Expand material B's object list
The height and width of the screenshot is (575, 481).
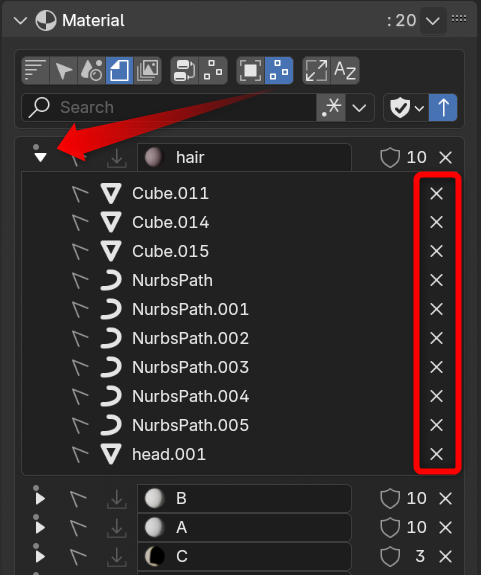pos(40,498)
